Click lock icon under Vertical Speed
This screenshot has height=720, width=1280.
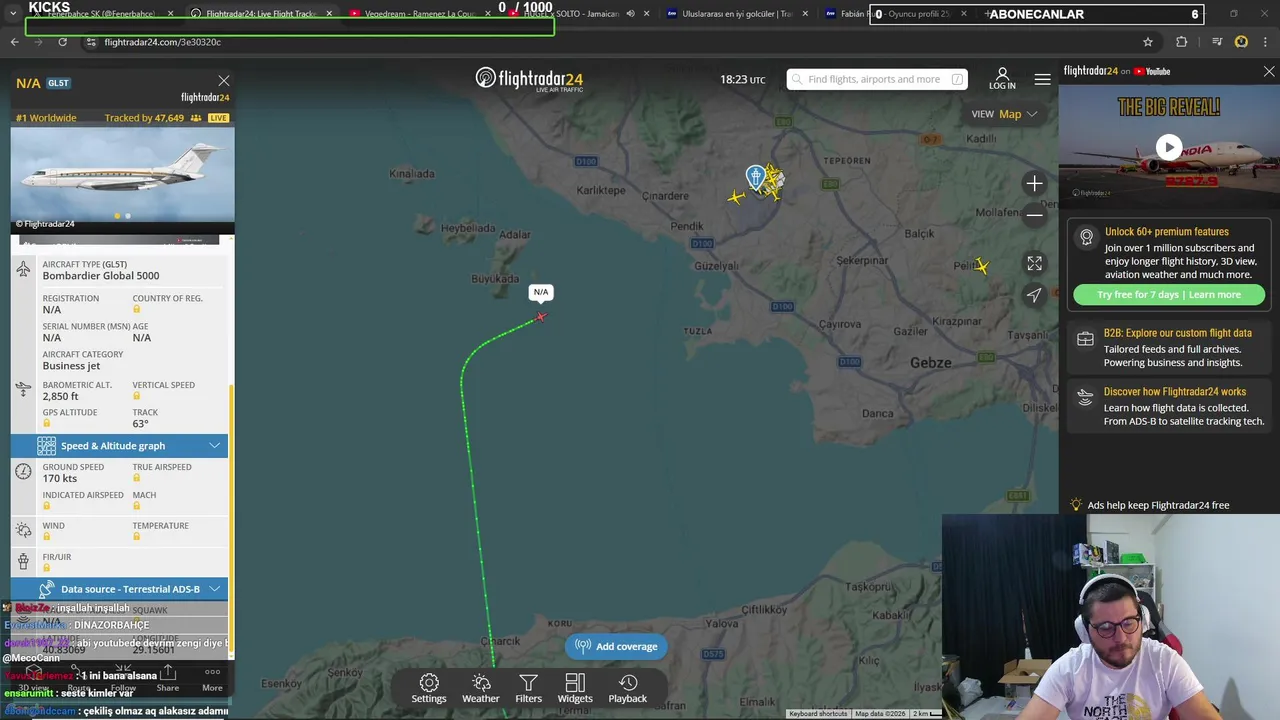click(x=137, y=397)
